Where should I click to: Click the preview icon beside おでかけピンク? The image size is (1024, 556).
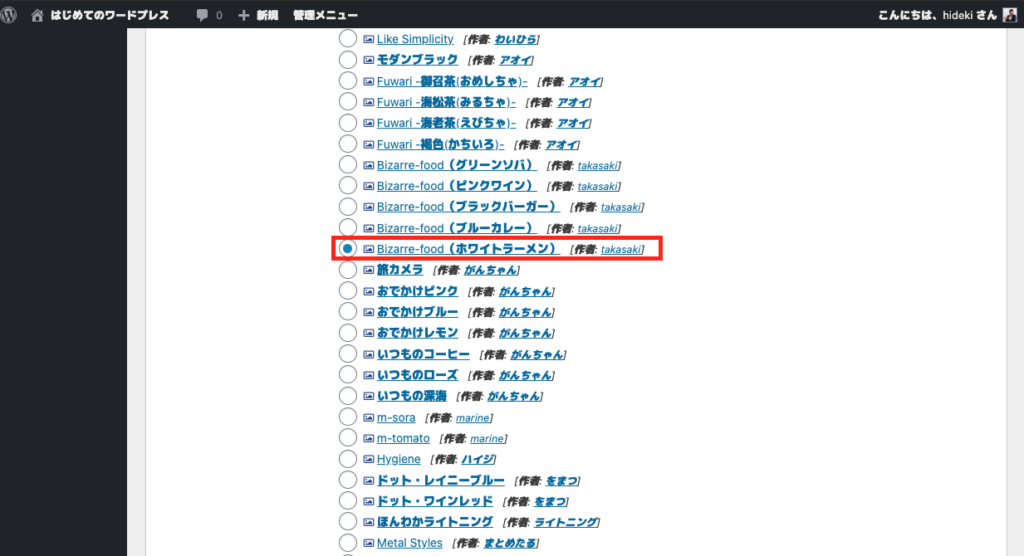pyautogui.click(x=368, y=291)
